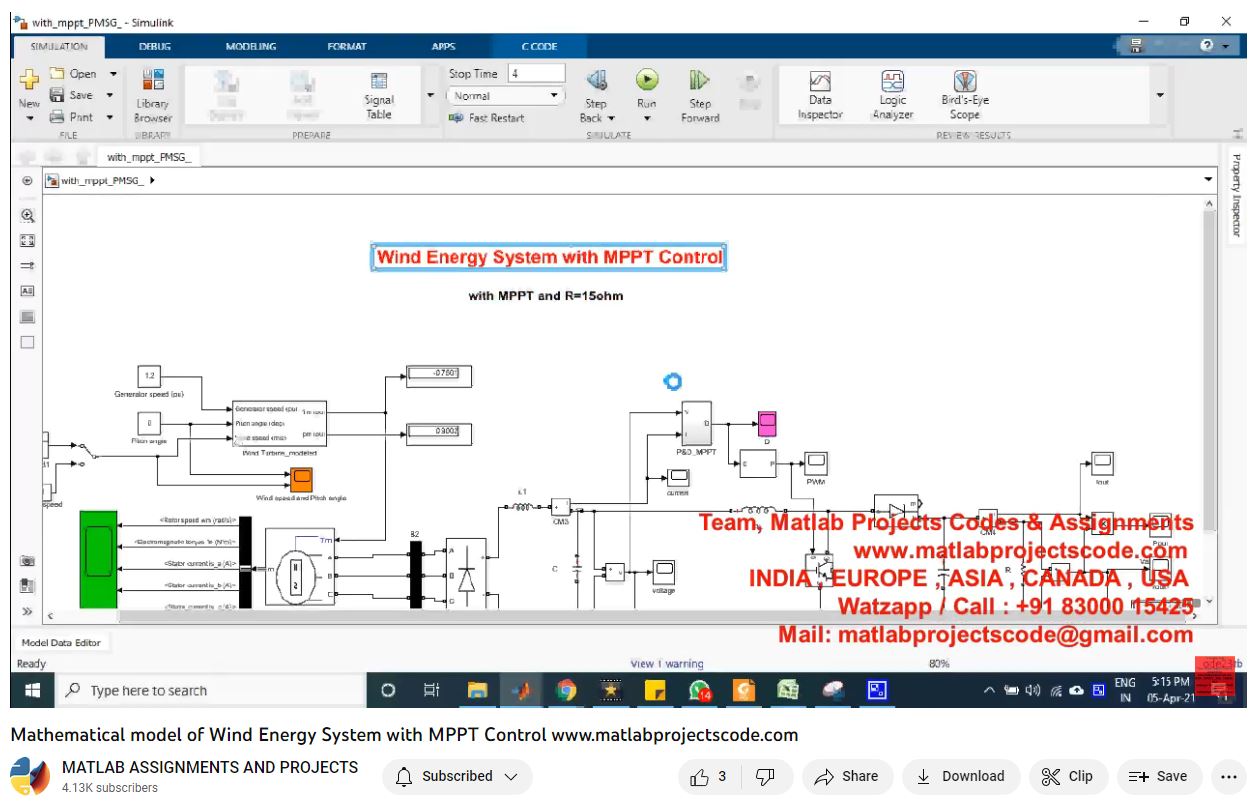Click the ribbon help icon
This screenshot has height=809, width=1256.
[x=1207, y=46]
